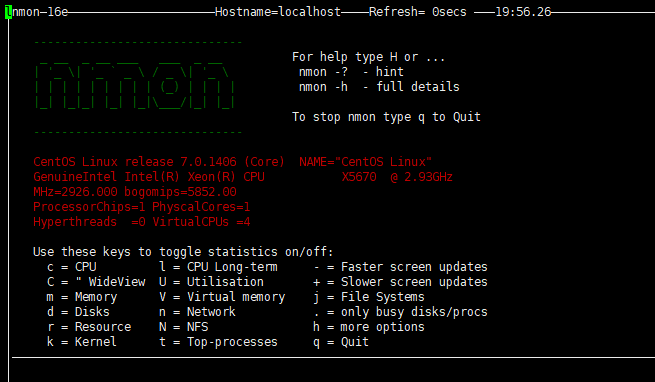Click the 'r = Resource' key option
This screenshot has width=655, height=382.
pyautogui.click(x=89, y=327)
